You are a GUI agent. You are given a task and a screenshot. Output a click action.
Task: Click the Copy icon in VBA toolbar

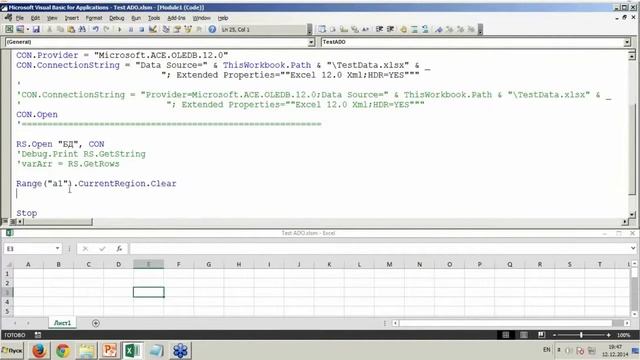coord(60,29)
